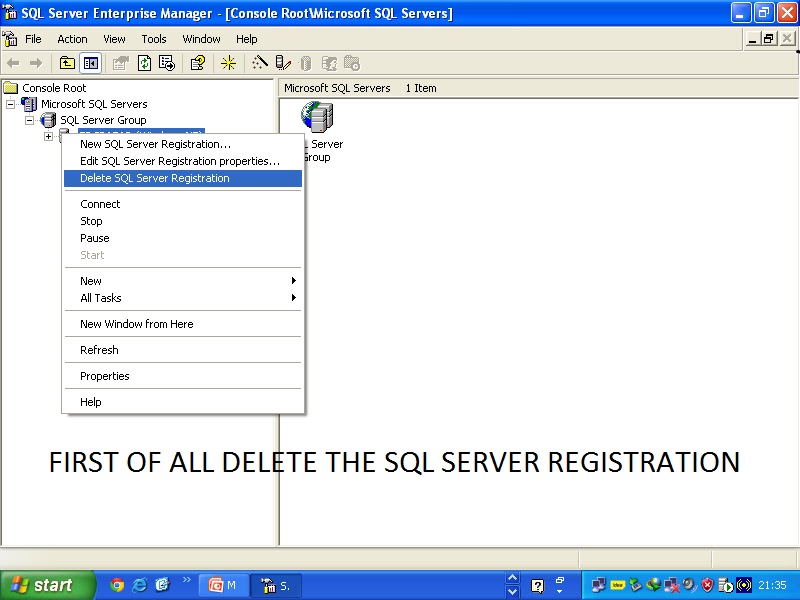Minimize the inner MDI child window
800x600 pixels.
pos(752,39)
